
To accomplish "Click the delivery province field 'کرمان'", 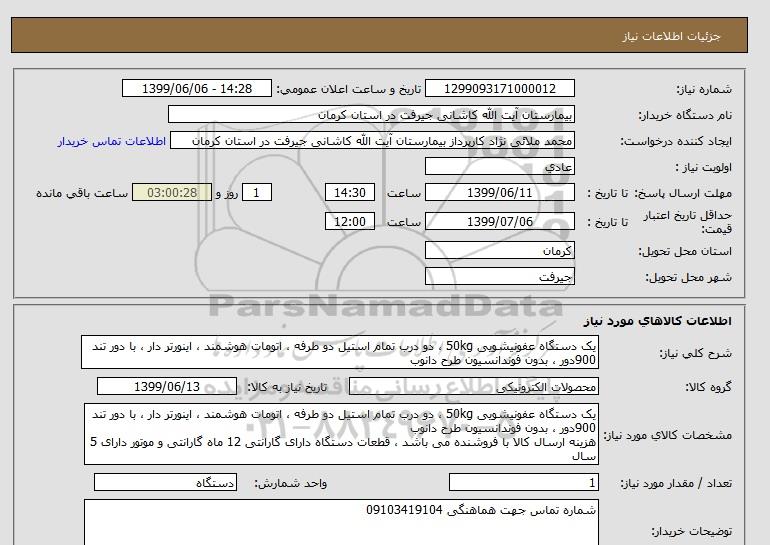I will coord(499,250).
